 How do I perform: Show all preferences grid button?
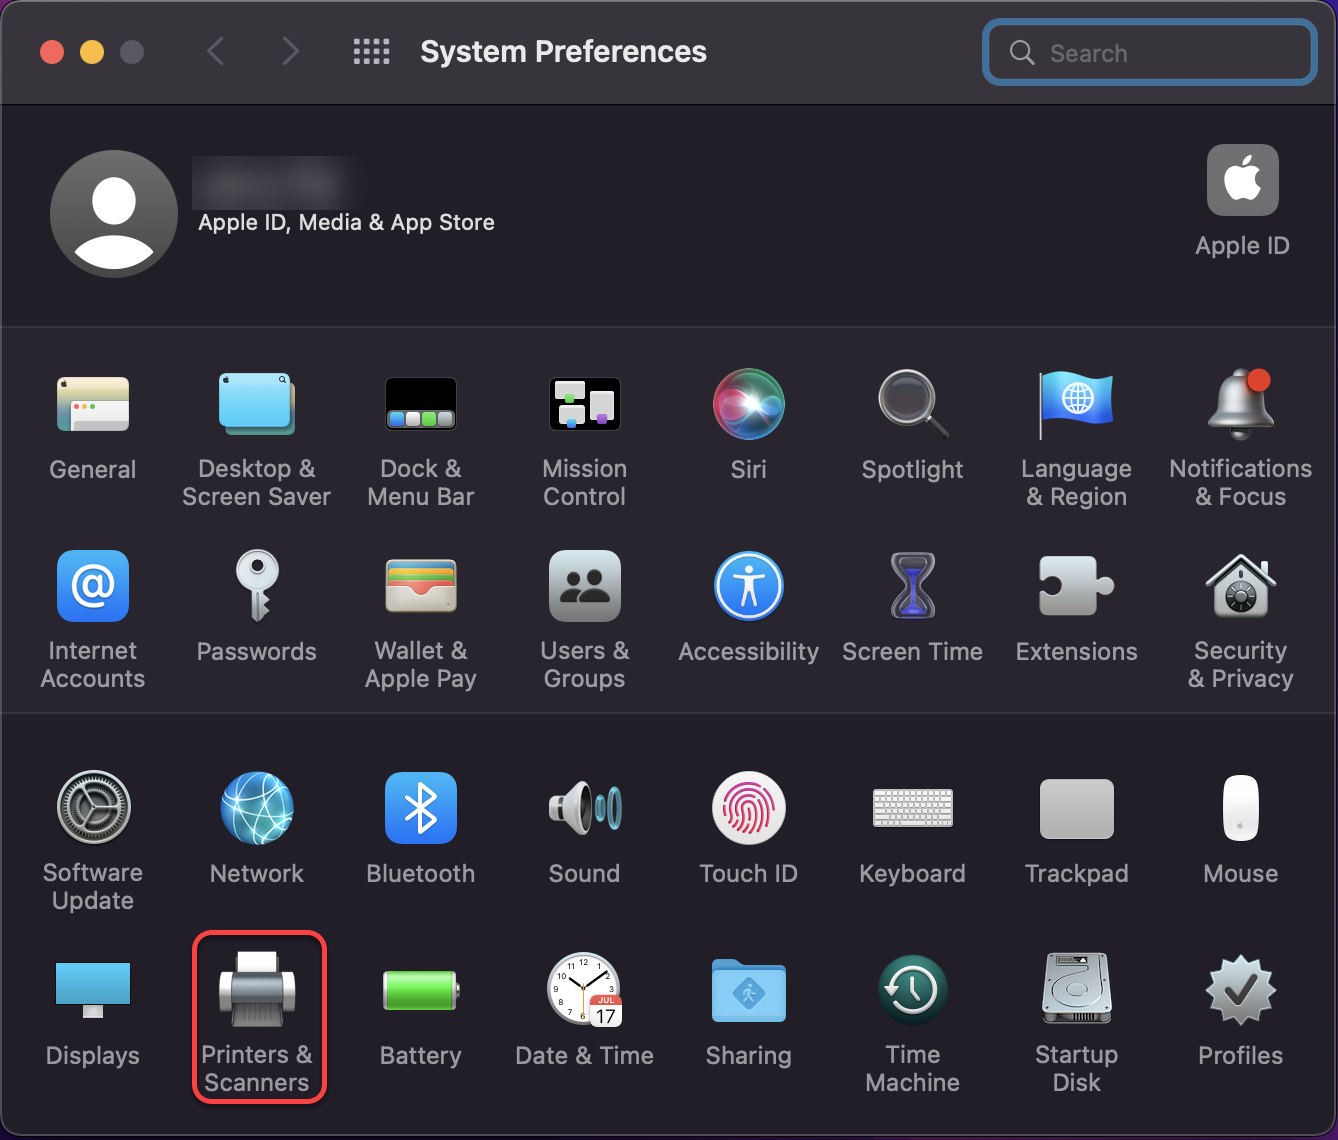pyautogui.click(x=372, y=52)
